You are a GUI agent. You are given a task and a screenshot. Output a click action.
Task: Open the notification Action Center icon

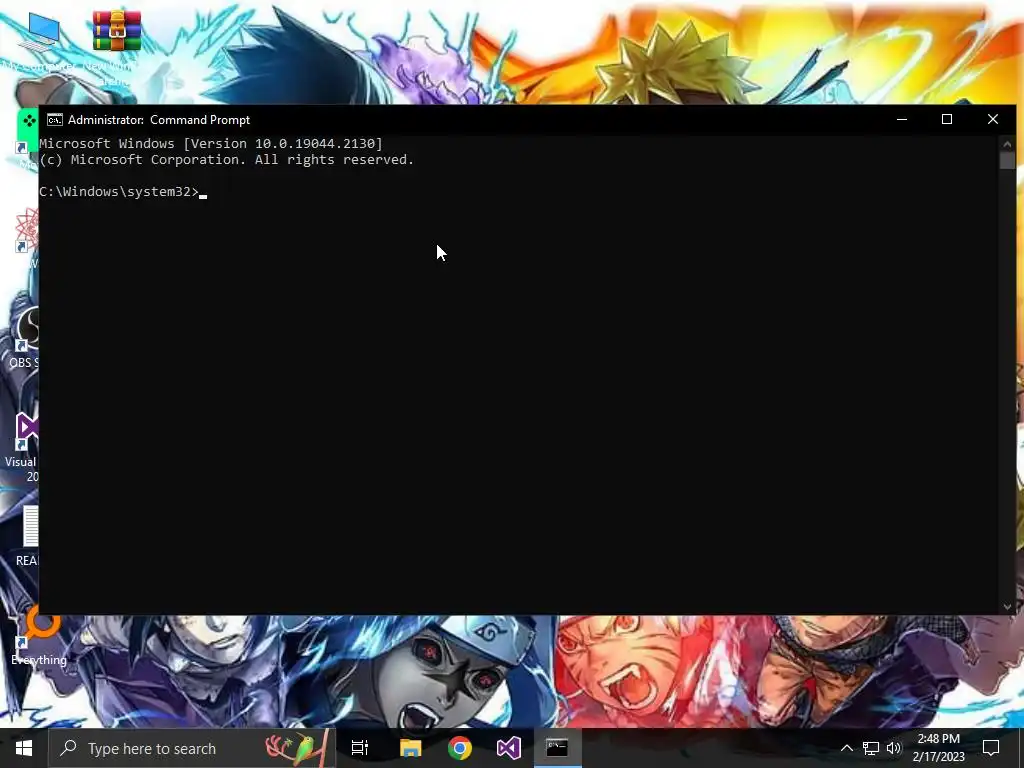pos(991,748)
